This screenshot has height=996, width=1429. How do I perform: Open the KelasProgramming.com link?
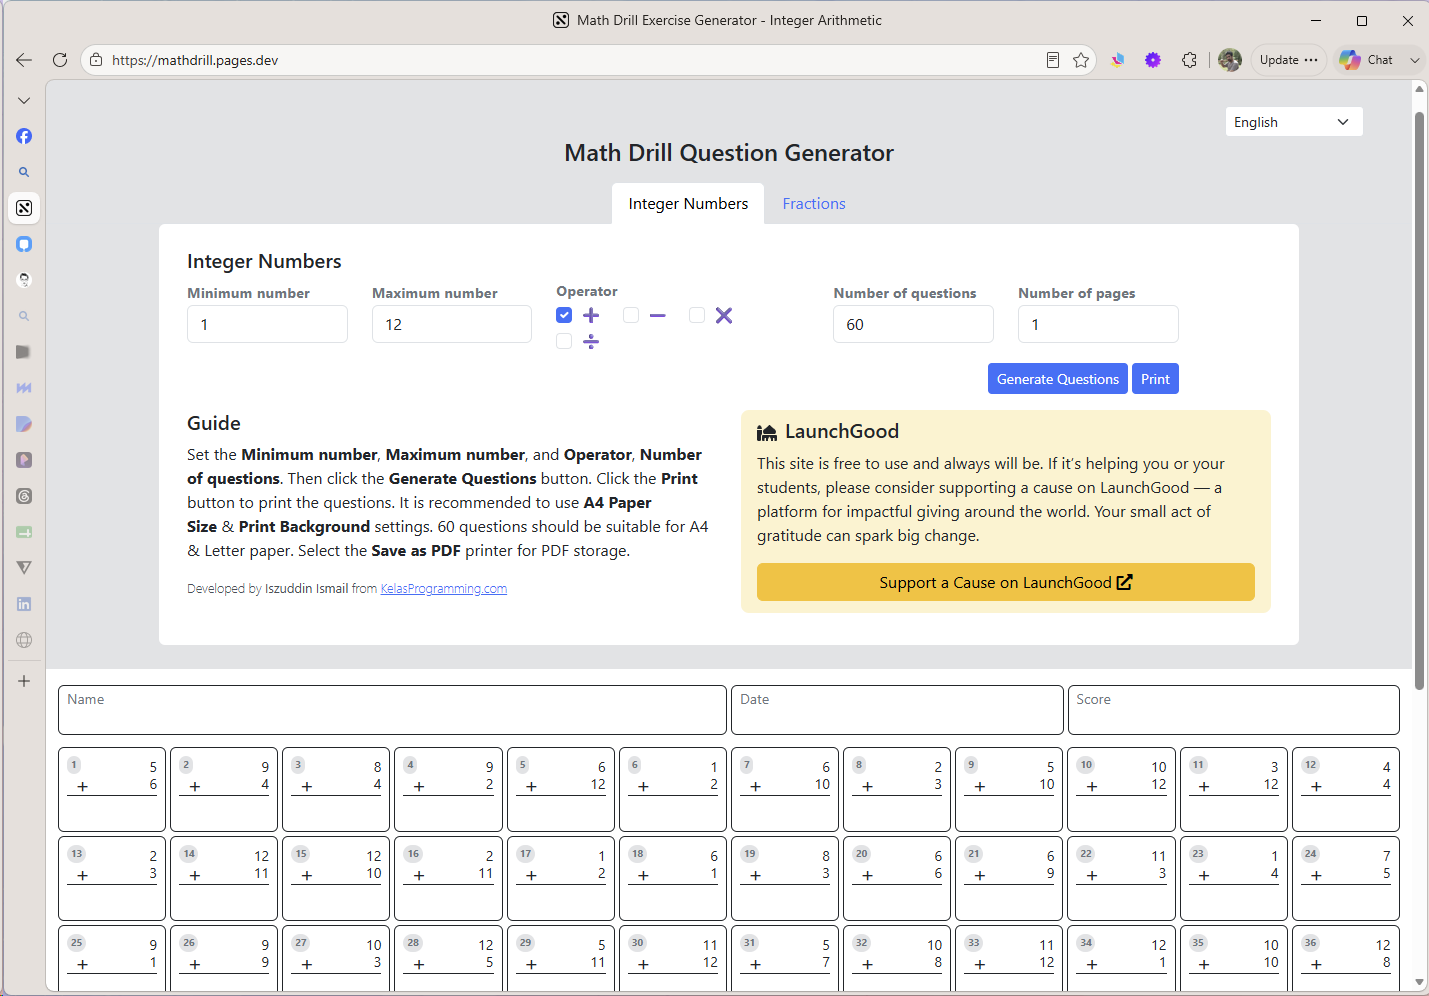pyautogui.click(x=444, y=589)
